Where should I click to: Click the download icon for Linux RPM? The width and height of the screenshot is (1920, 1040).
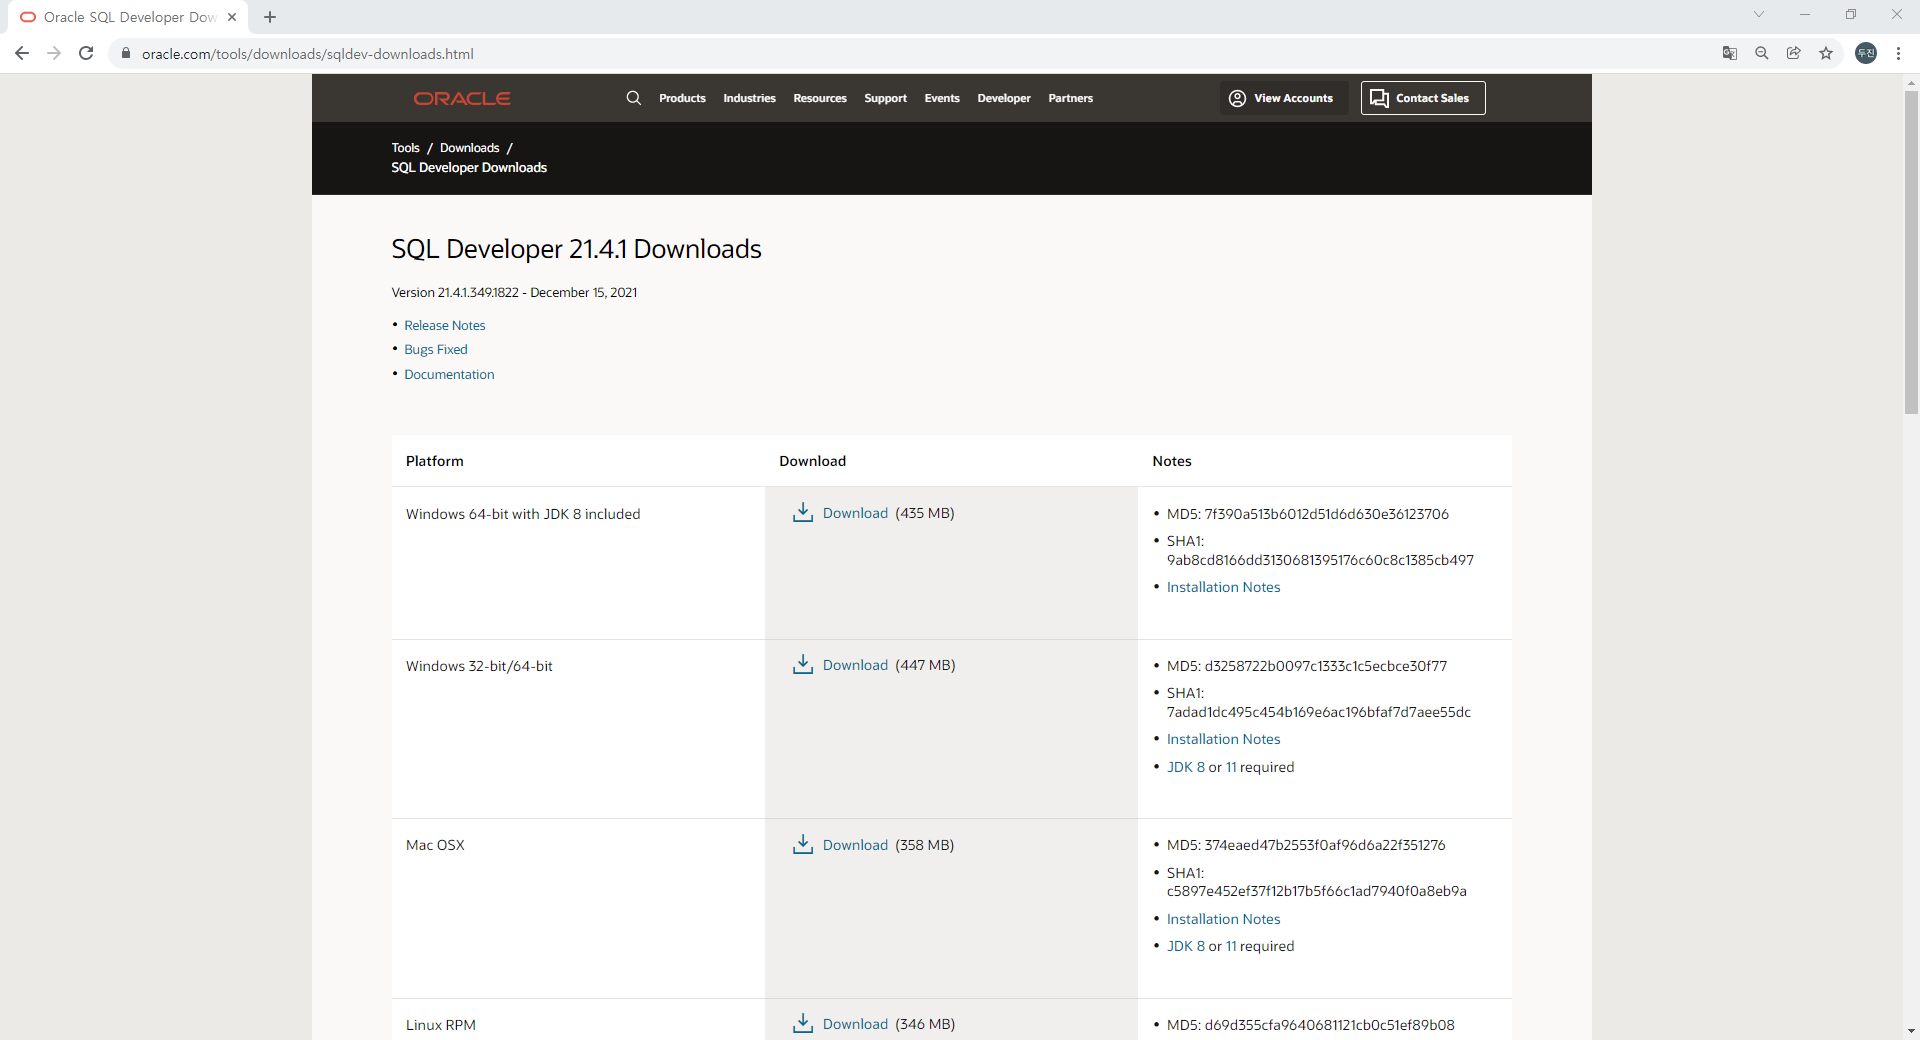click(803, 1024)
